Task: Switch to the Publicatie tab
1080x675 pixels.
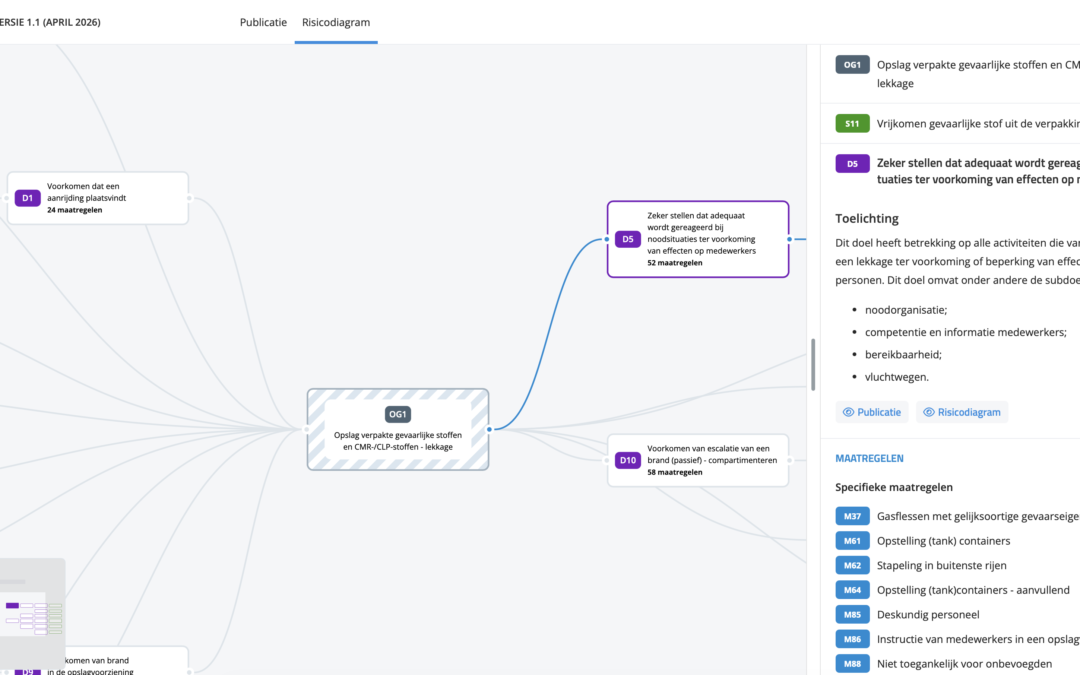Action: click(x=263, y=22)
